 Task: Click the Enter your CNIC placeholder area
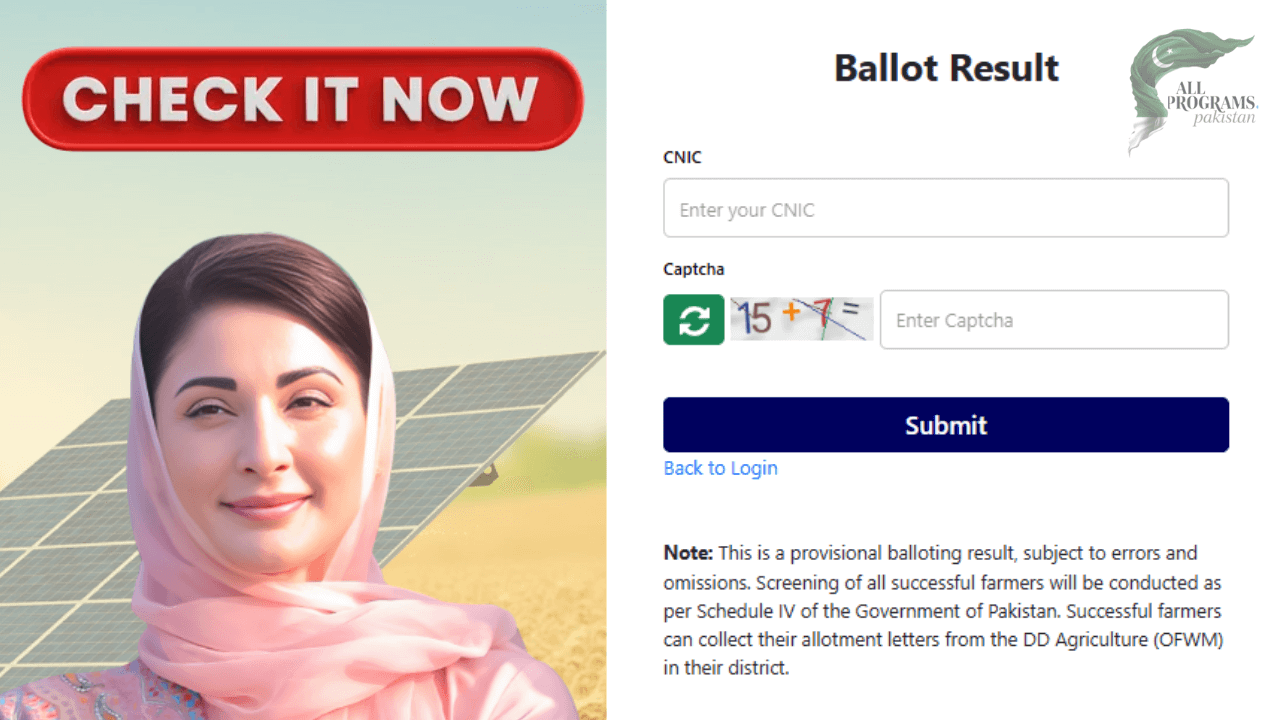point(945,207)
